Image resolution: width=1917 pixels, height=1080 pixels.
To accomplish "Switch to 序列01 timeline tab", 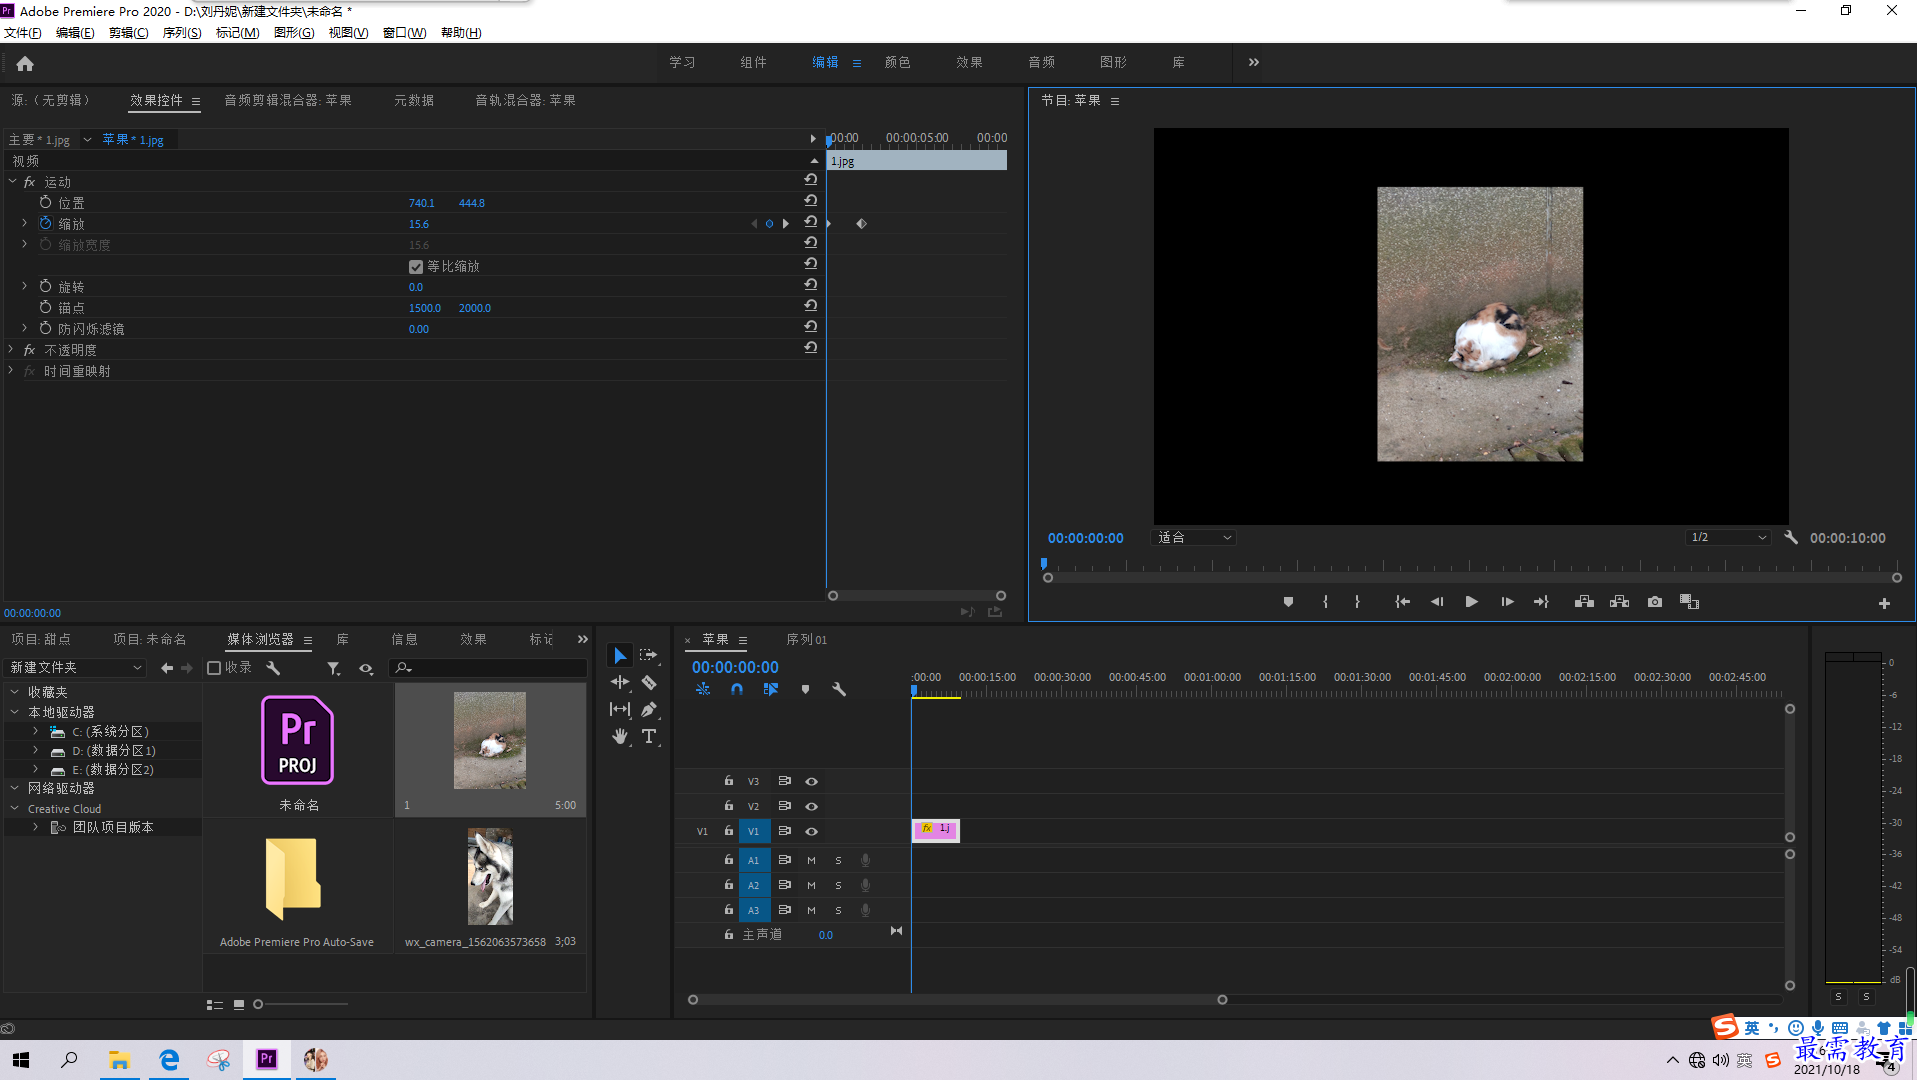I will [x=807, y=640].
